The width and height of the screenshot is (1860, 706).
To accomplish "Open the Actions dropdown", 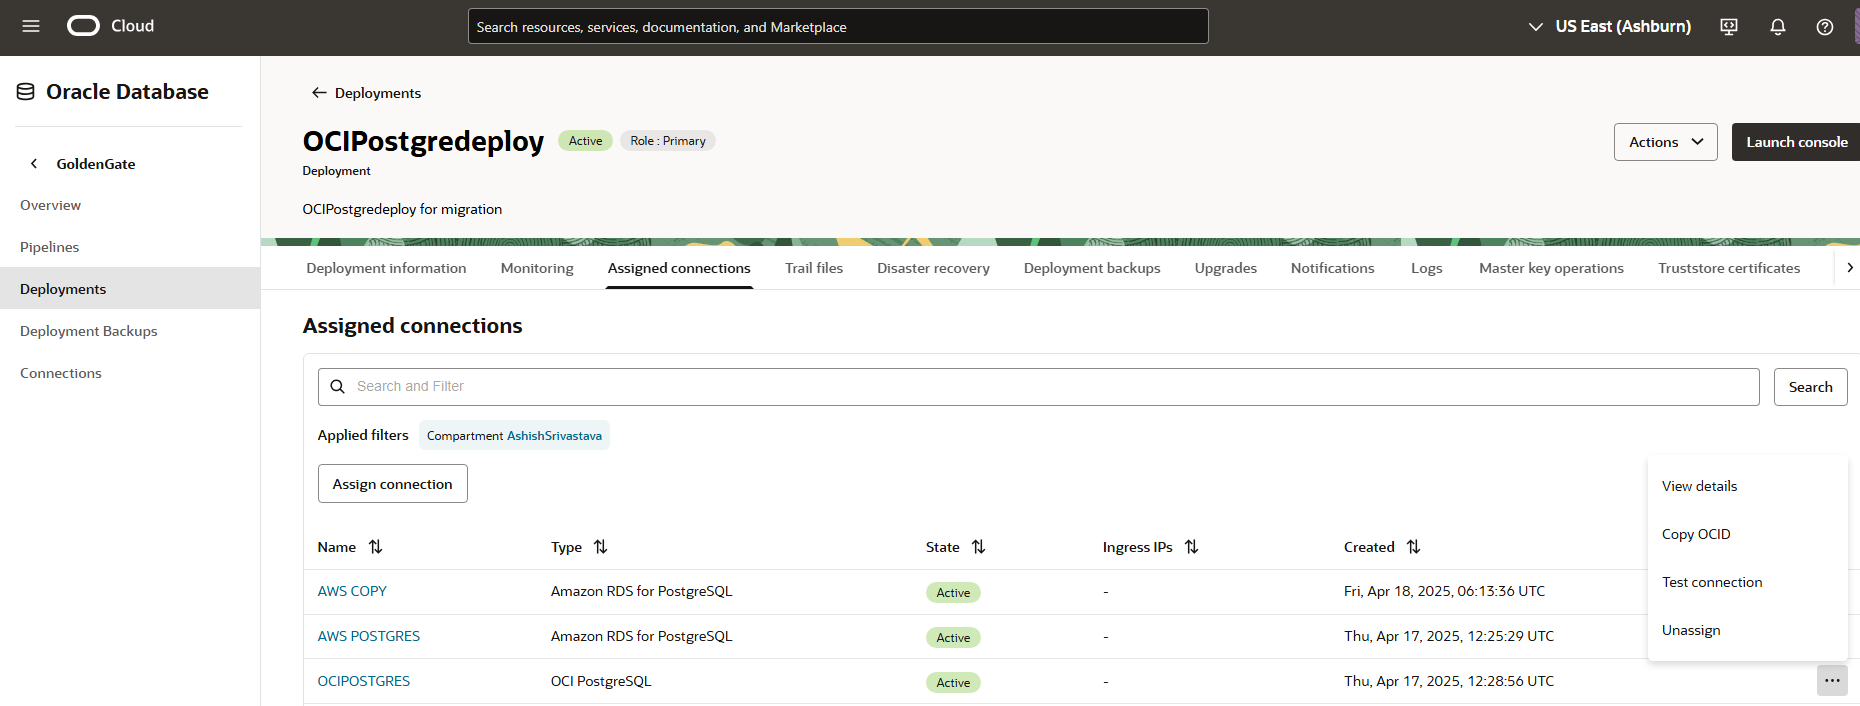I will 1665,142.
